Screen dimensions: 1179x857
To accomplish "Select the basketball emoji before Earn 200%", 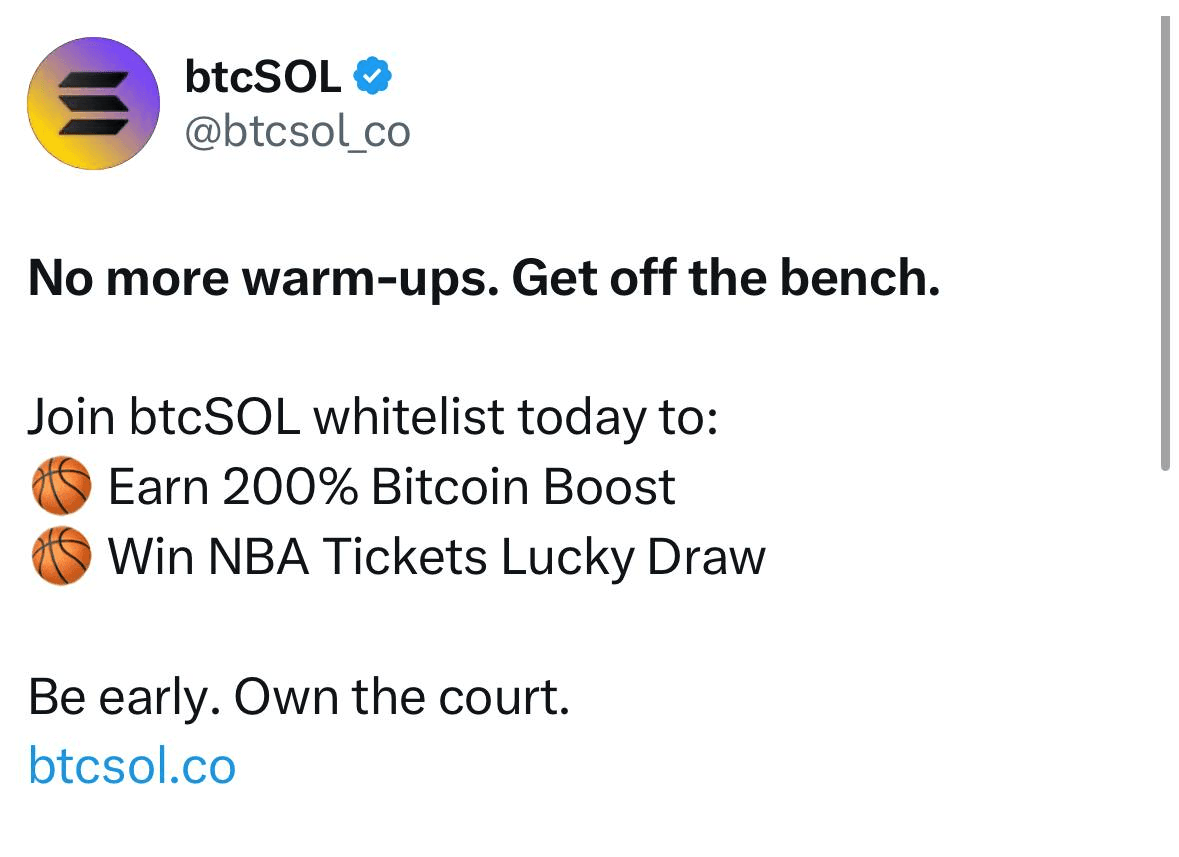I will (62, 486).
